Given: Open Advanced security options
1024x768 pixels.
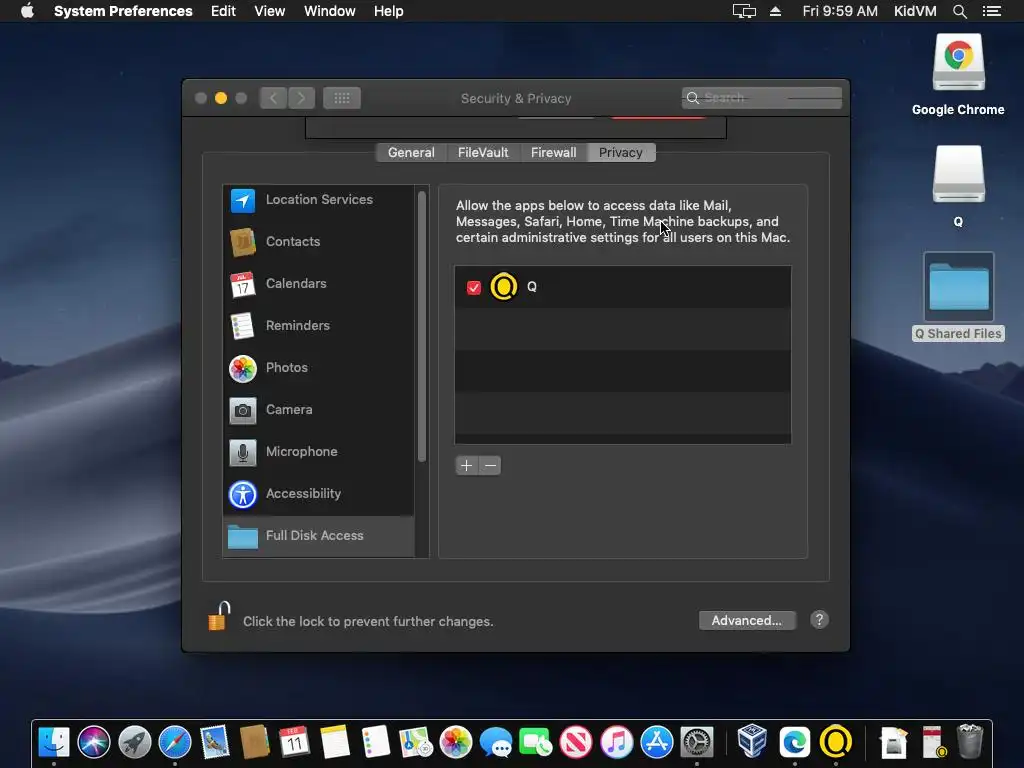Looking at the screenshot, I should [x=746, y=620].
